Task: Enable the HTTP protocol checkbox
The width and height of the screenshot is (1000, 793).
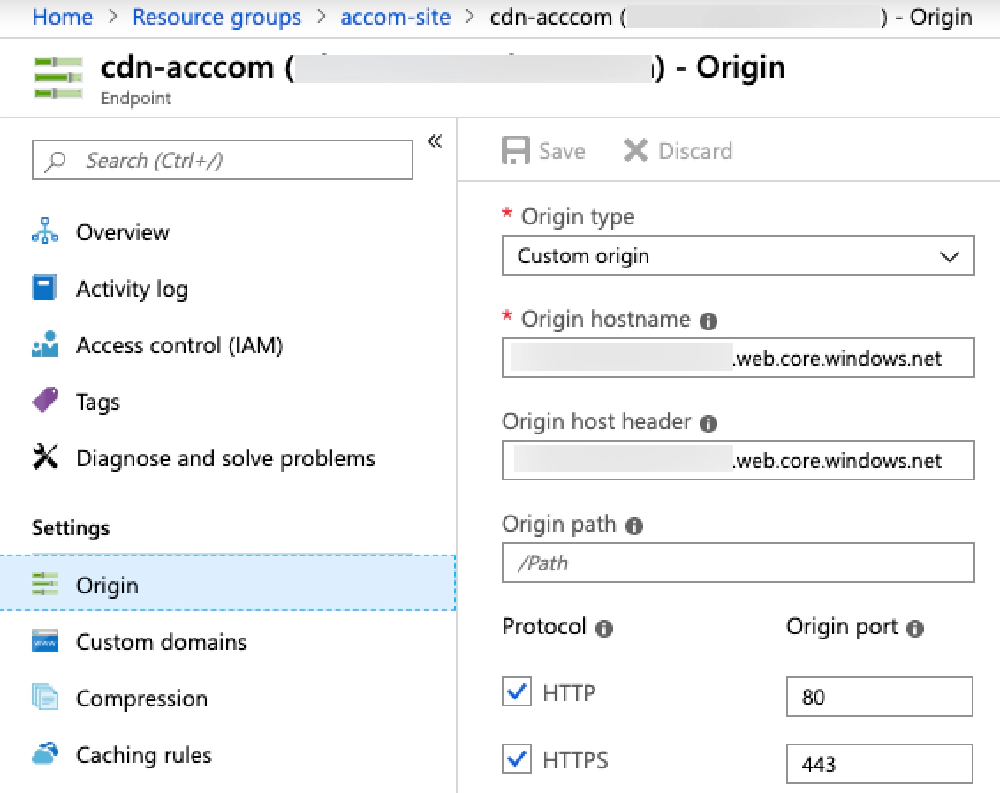Action: pyautogui.click(x=516, y=691)
